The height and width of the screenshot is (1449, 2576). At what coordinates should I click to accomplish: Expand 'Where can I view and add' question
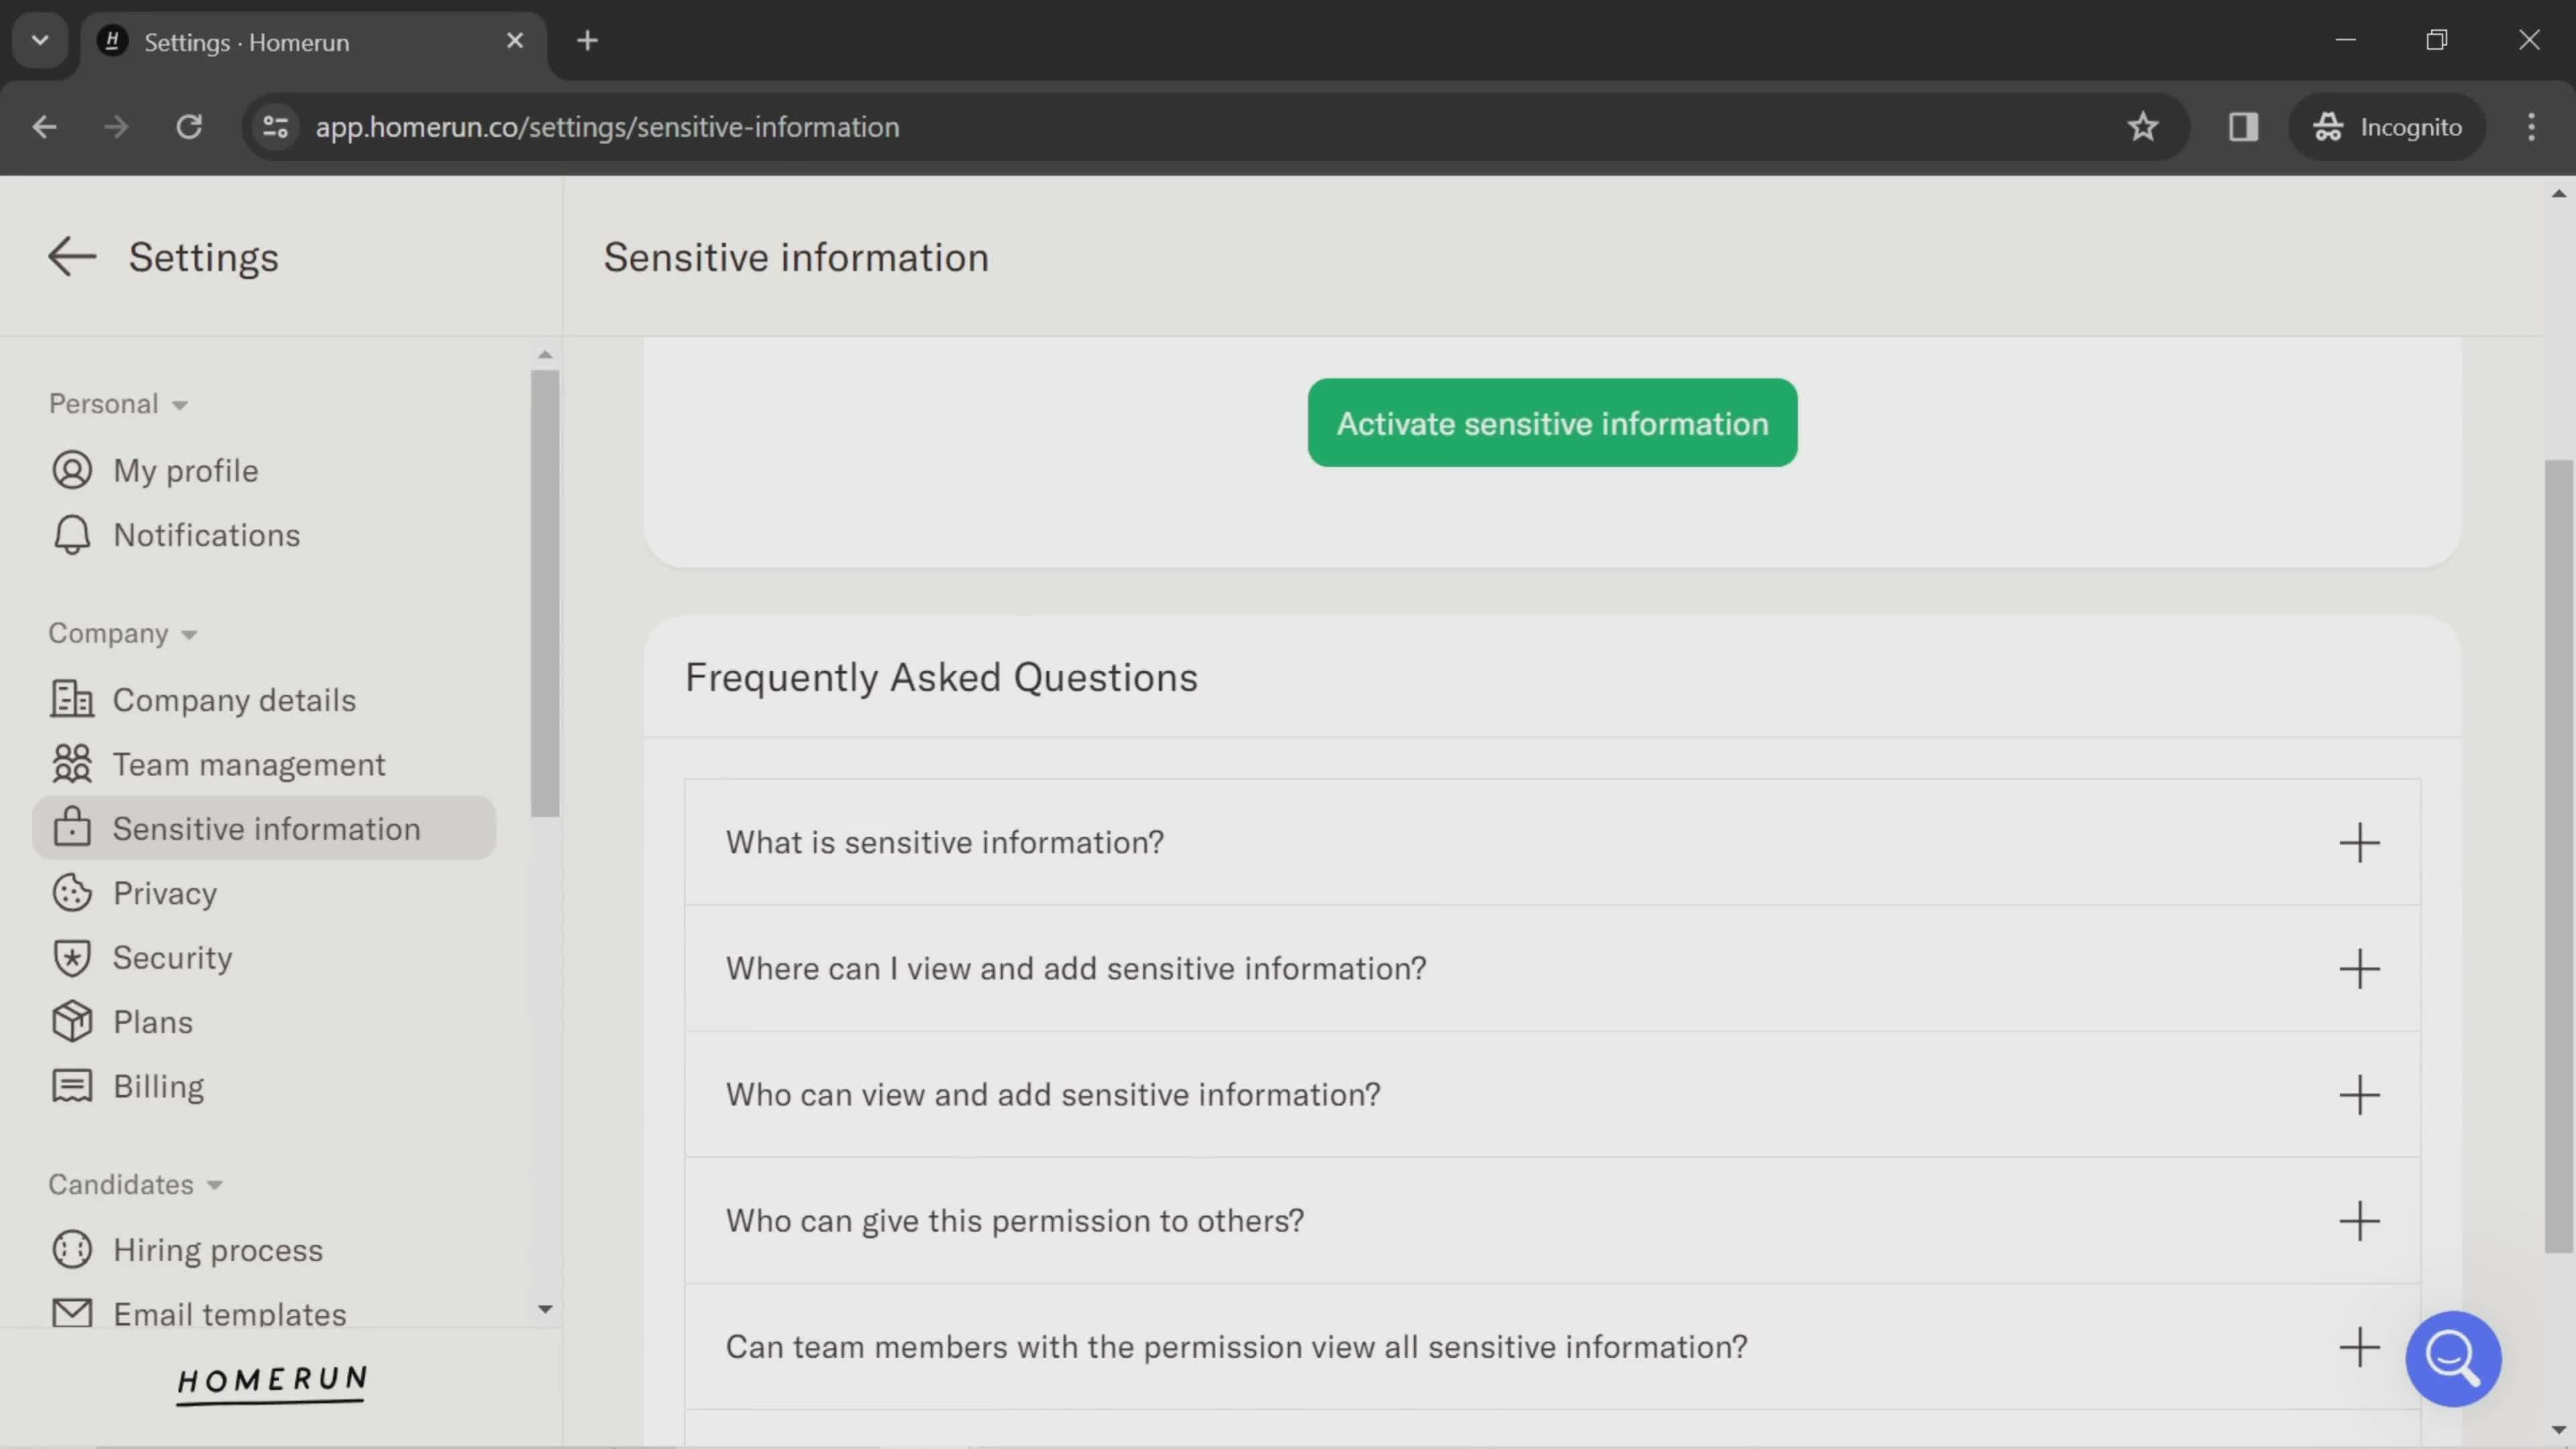coord(1552,968)
